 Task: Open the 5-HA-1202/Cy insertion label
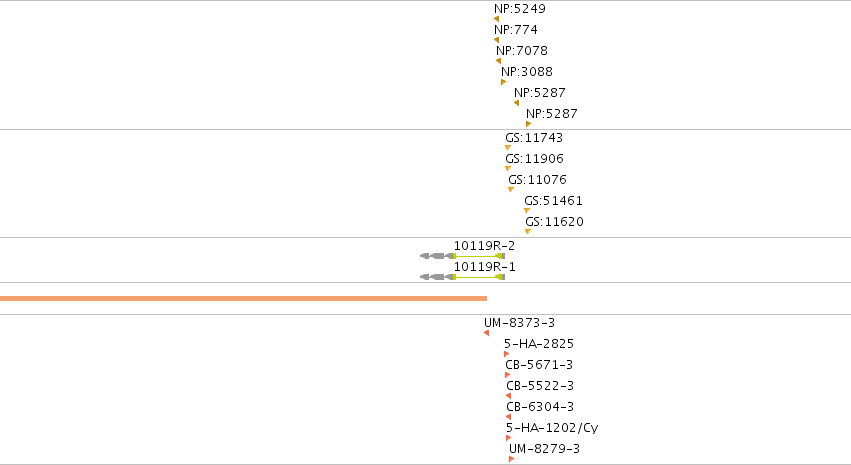click(552, 428)
